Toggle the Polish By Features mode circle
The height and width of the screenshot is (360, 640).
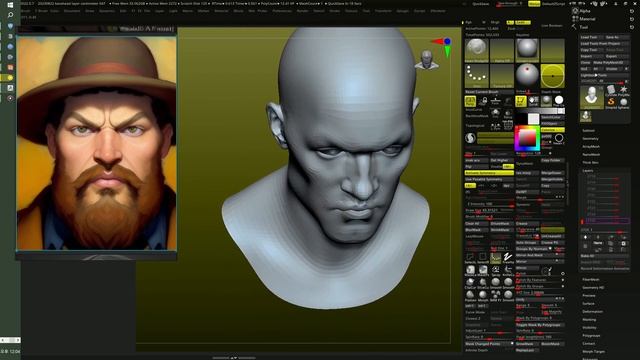coord(563,280)
